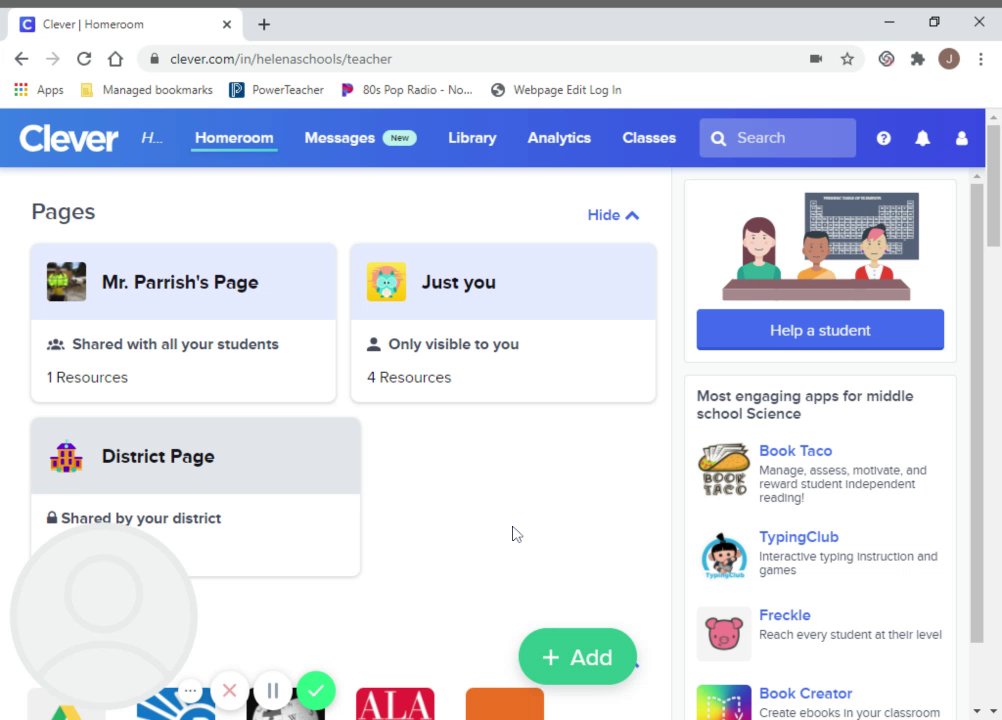
Task: Click the orange resource tile
Action: point(505,704)
